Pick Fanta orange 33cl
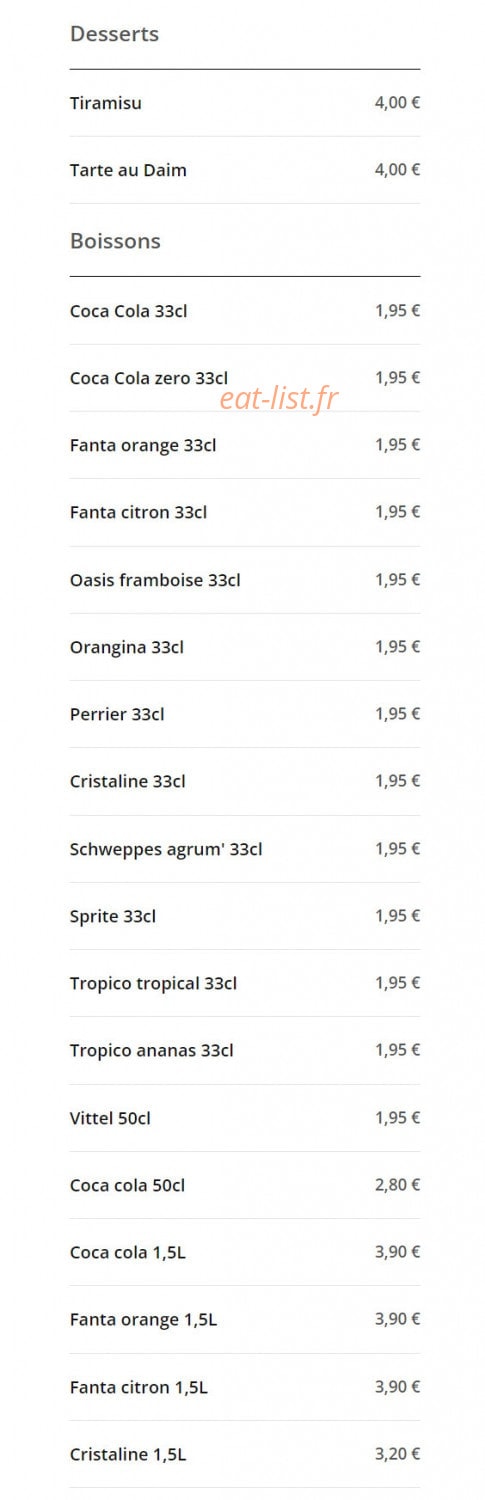This screenshot has height=1500, width=485. 245,445
